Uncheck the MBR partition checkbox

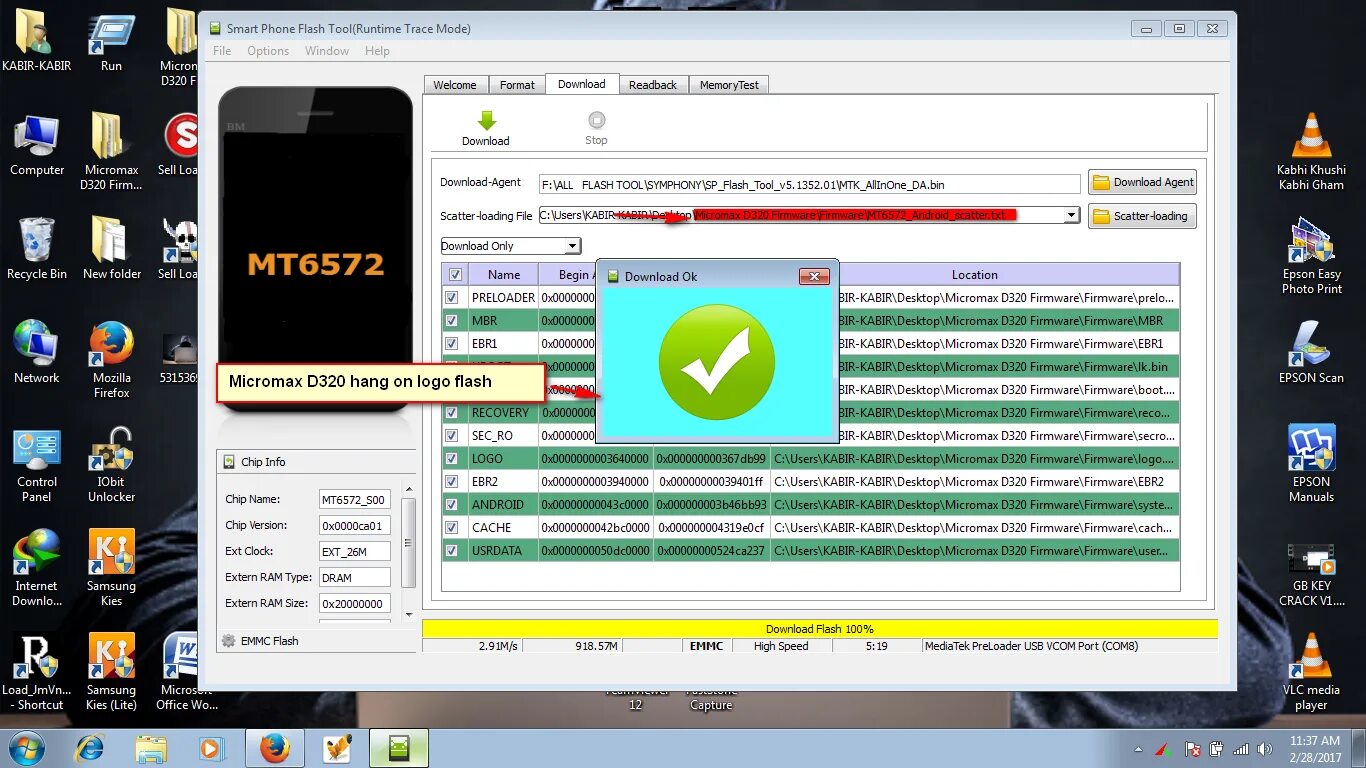tap(452, 320)
